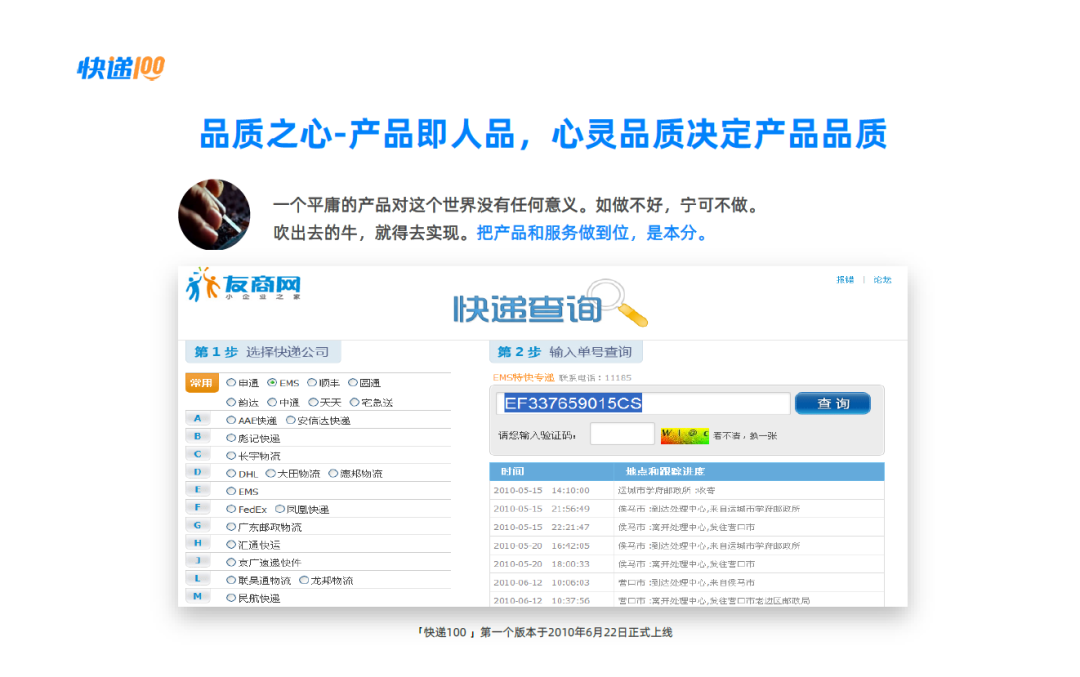Click the 看不清，换一张 captcha refresh link
The height and width of the screenshot is (677, 1080).
pyautogui.click(x=745, y=436)
